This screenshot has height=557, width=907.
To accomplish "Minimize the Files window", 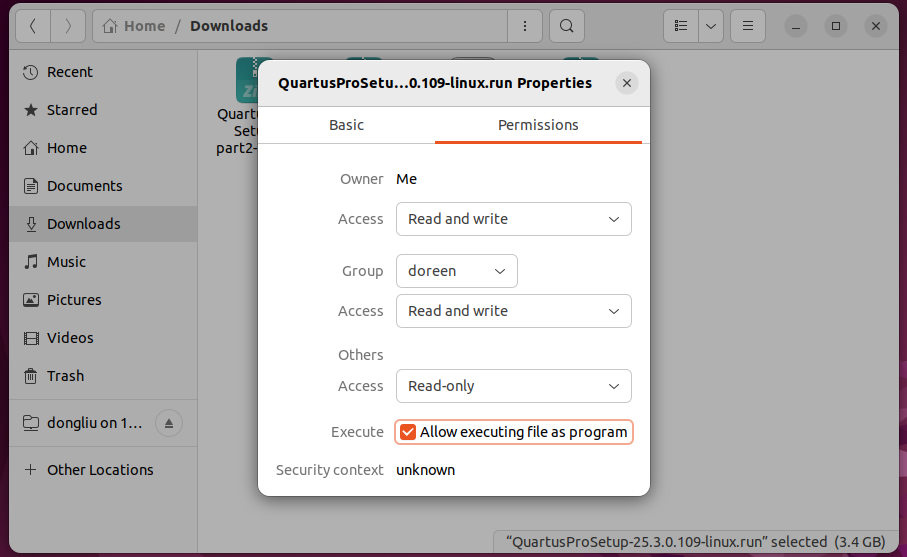I will coord(796,26).
